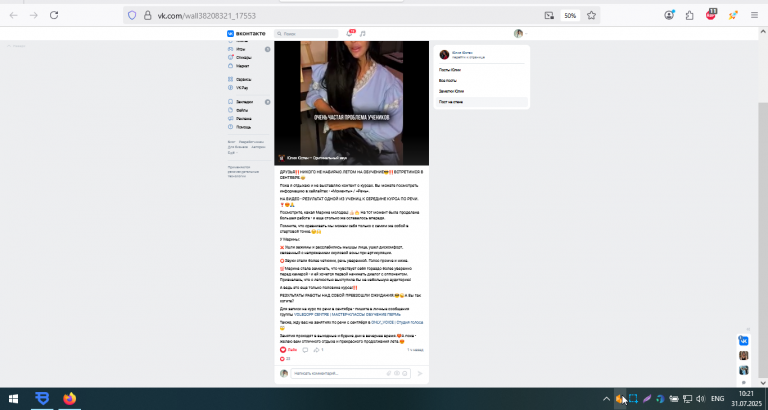View site info via the padlock icon
The image size is (768, 410).
point(147,15)
